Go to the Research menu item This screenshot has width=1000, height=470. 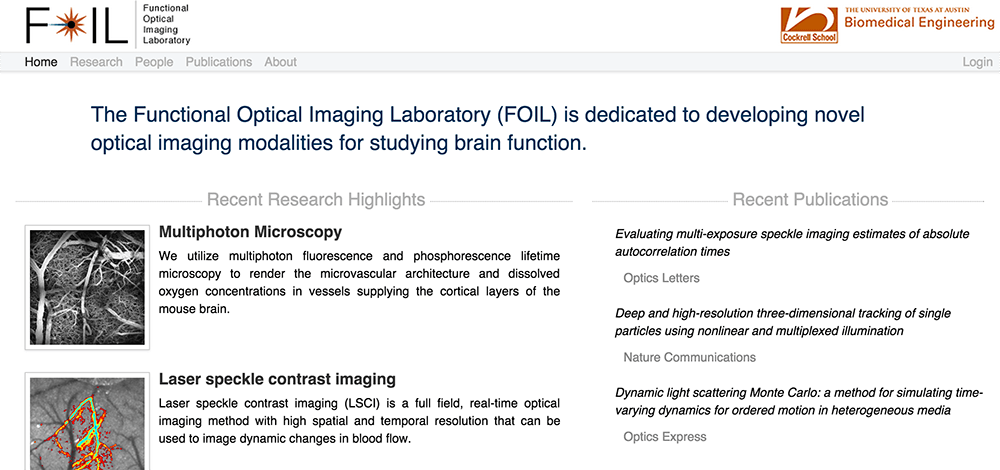pyautogui.click(x=96, y=62)
